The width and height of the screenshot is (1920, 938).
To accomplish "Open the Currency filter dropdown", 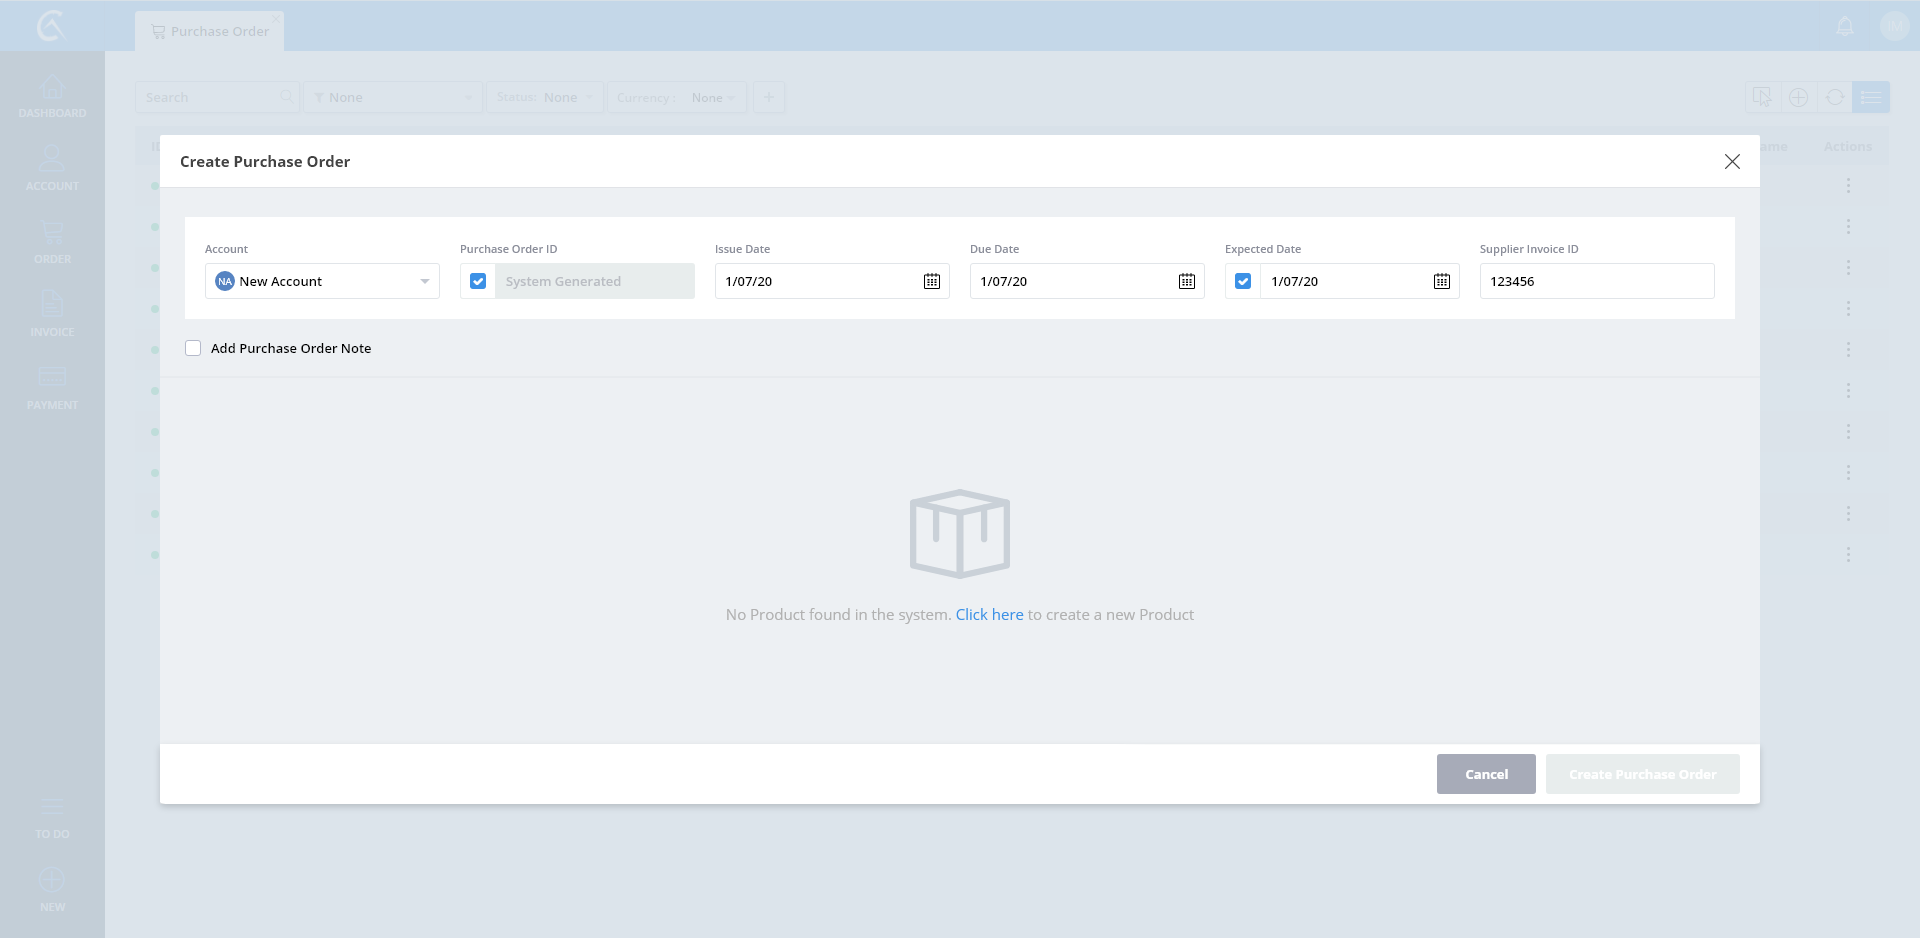I will click(677, 98).
